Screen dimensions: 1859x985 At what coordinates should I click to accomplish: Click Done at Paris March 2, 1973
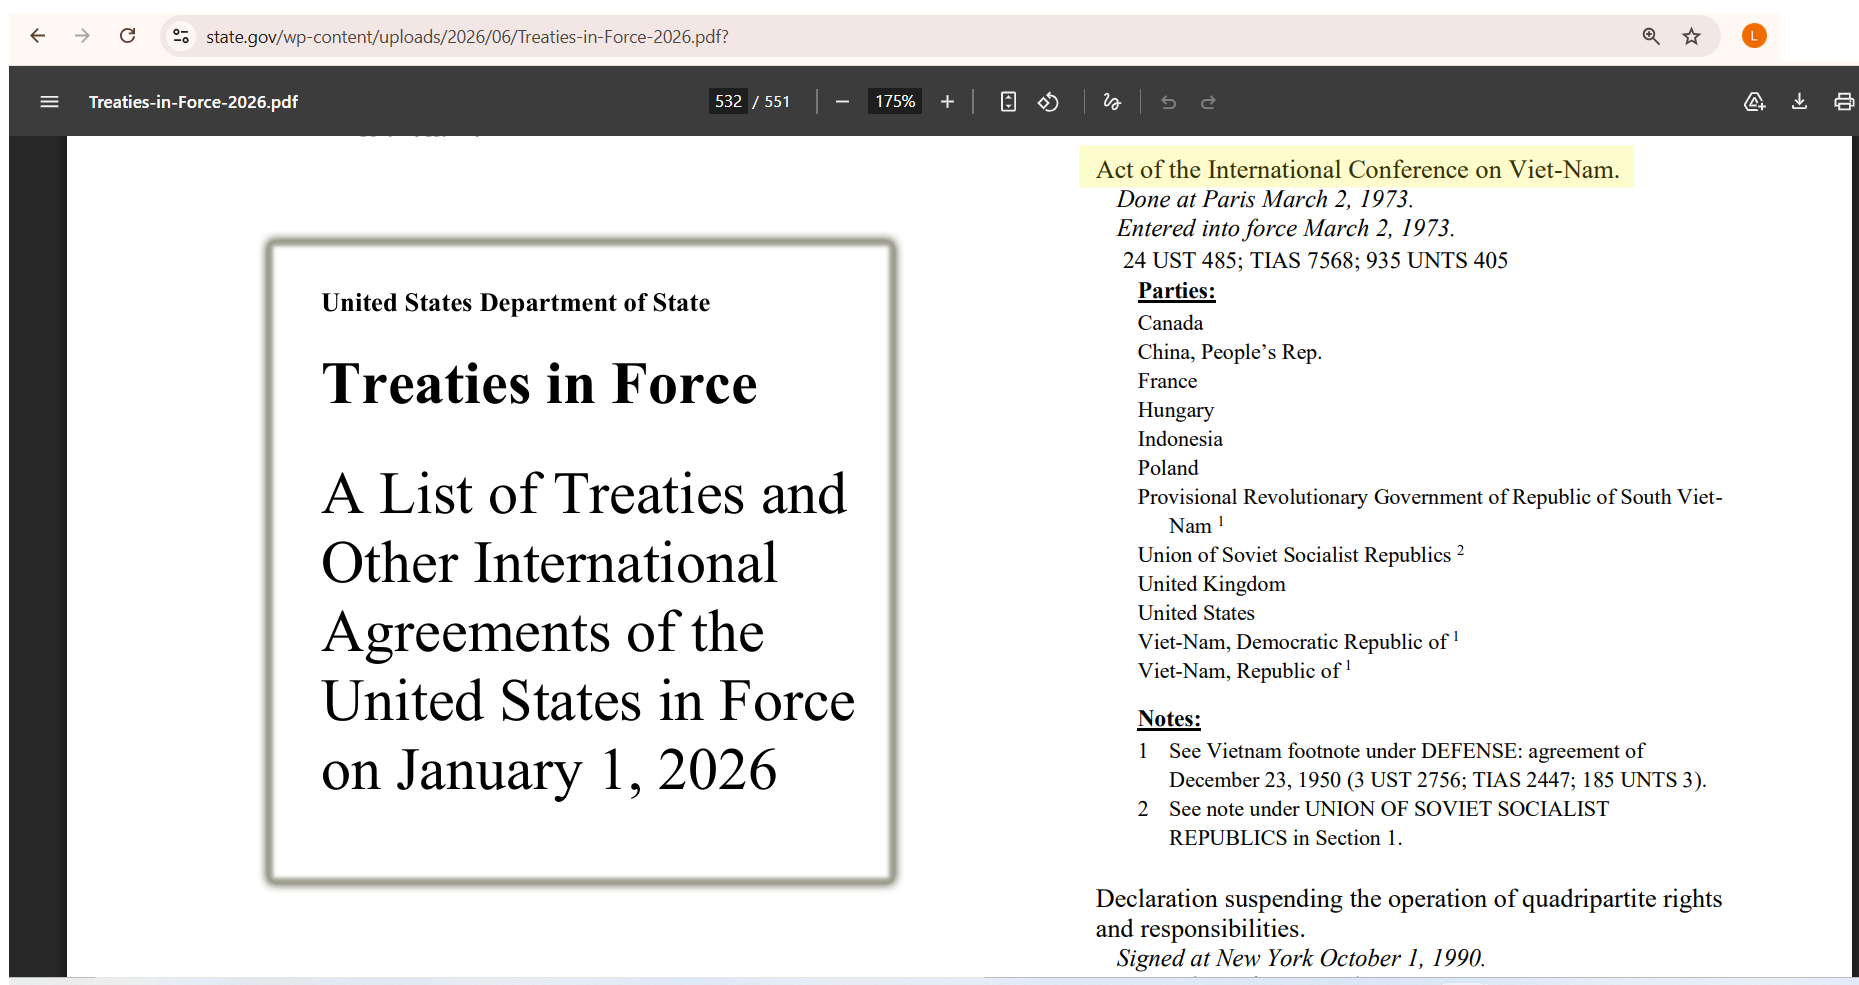1265,199
